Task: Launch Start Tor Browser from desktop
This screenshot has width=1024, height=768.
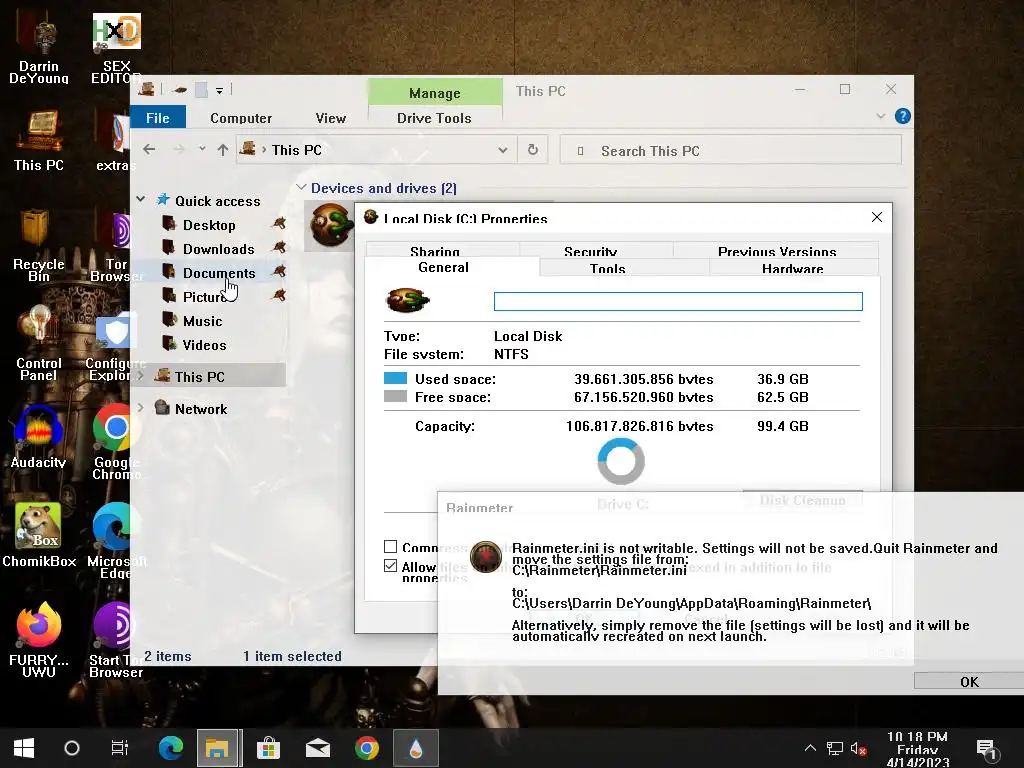Action: tap(116, 640)
